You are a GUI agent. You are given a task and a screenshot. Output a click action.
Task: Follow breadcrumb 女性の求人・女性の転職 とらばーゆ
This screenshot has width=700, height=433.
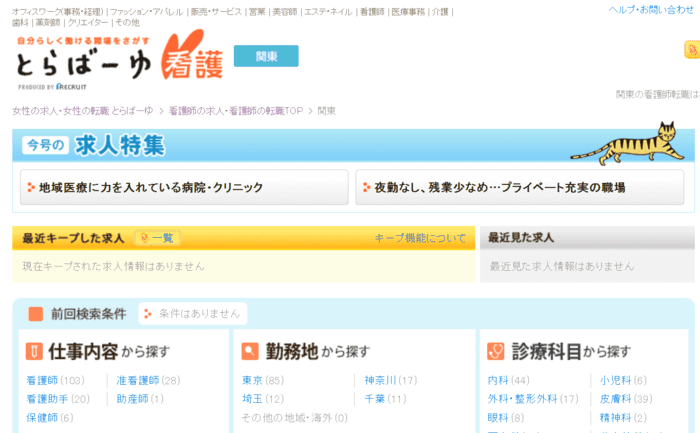(83, 111)
